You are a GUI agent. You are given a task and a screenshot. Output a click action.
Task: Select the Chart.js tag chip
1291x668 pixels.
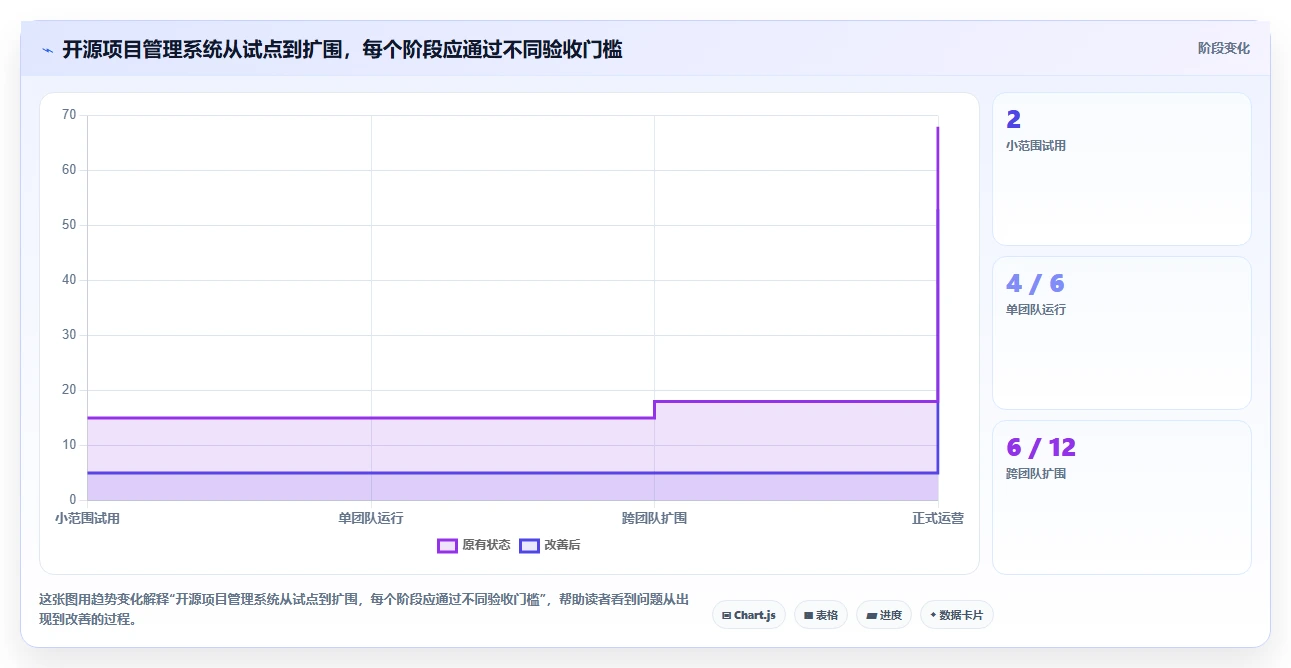(749, 615)
